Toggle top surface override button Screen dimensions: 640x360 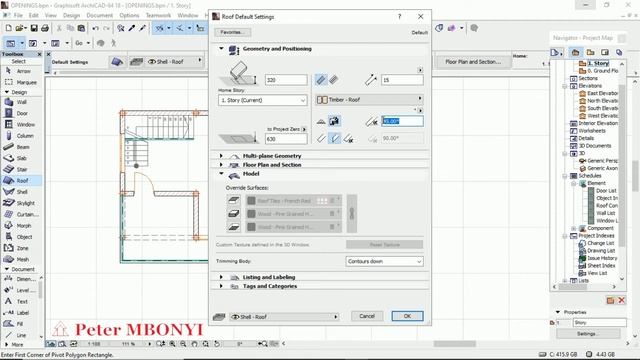234,200
